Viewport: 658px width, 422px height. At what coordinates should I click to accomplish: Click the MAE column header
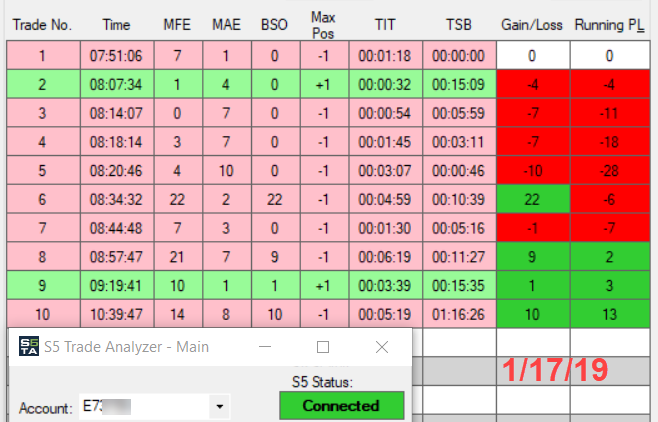[x=226, y=25]
